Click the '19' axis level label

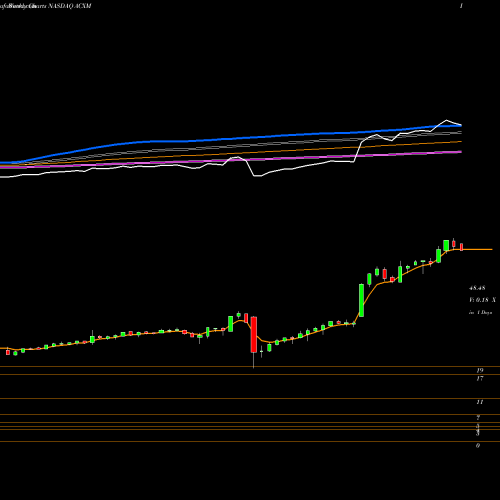coord(480,370)
